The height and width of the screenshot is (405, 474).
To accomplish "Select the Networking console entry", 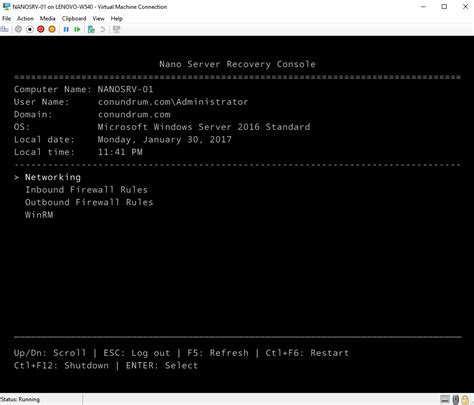I will [53, 177].
